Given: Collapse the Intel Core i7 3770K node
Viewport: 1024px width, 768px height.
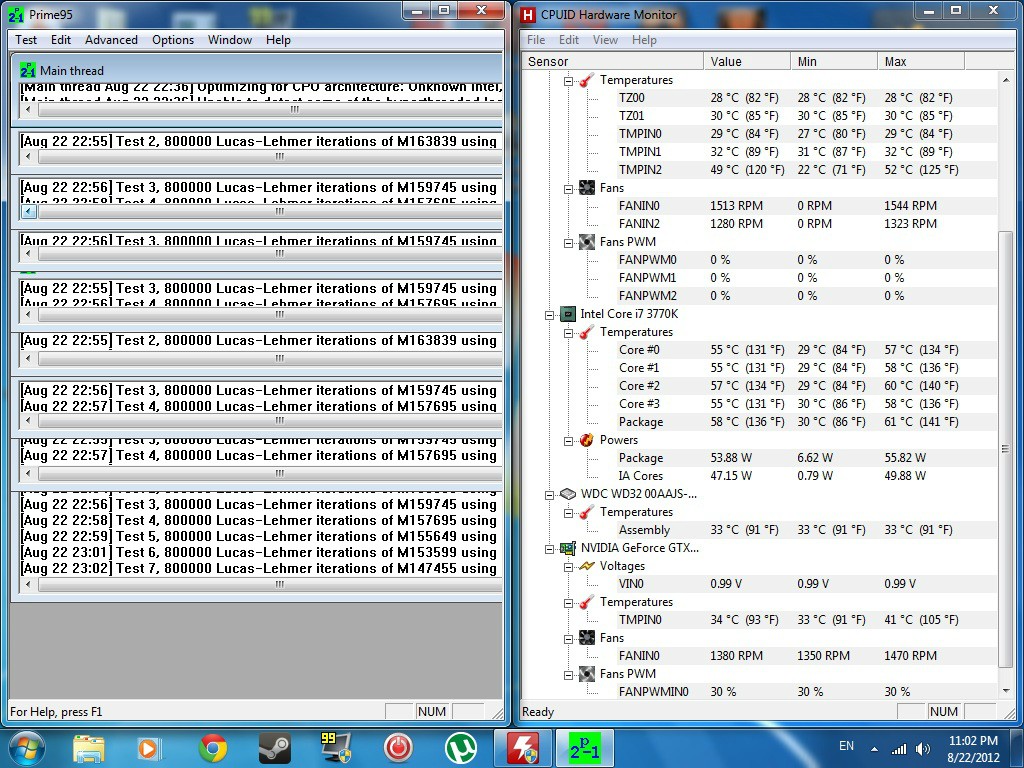Looking at the screenshot, I should tap(549, 315).
